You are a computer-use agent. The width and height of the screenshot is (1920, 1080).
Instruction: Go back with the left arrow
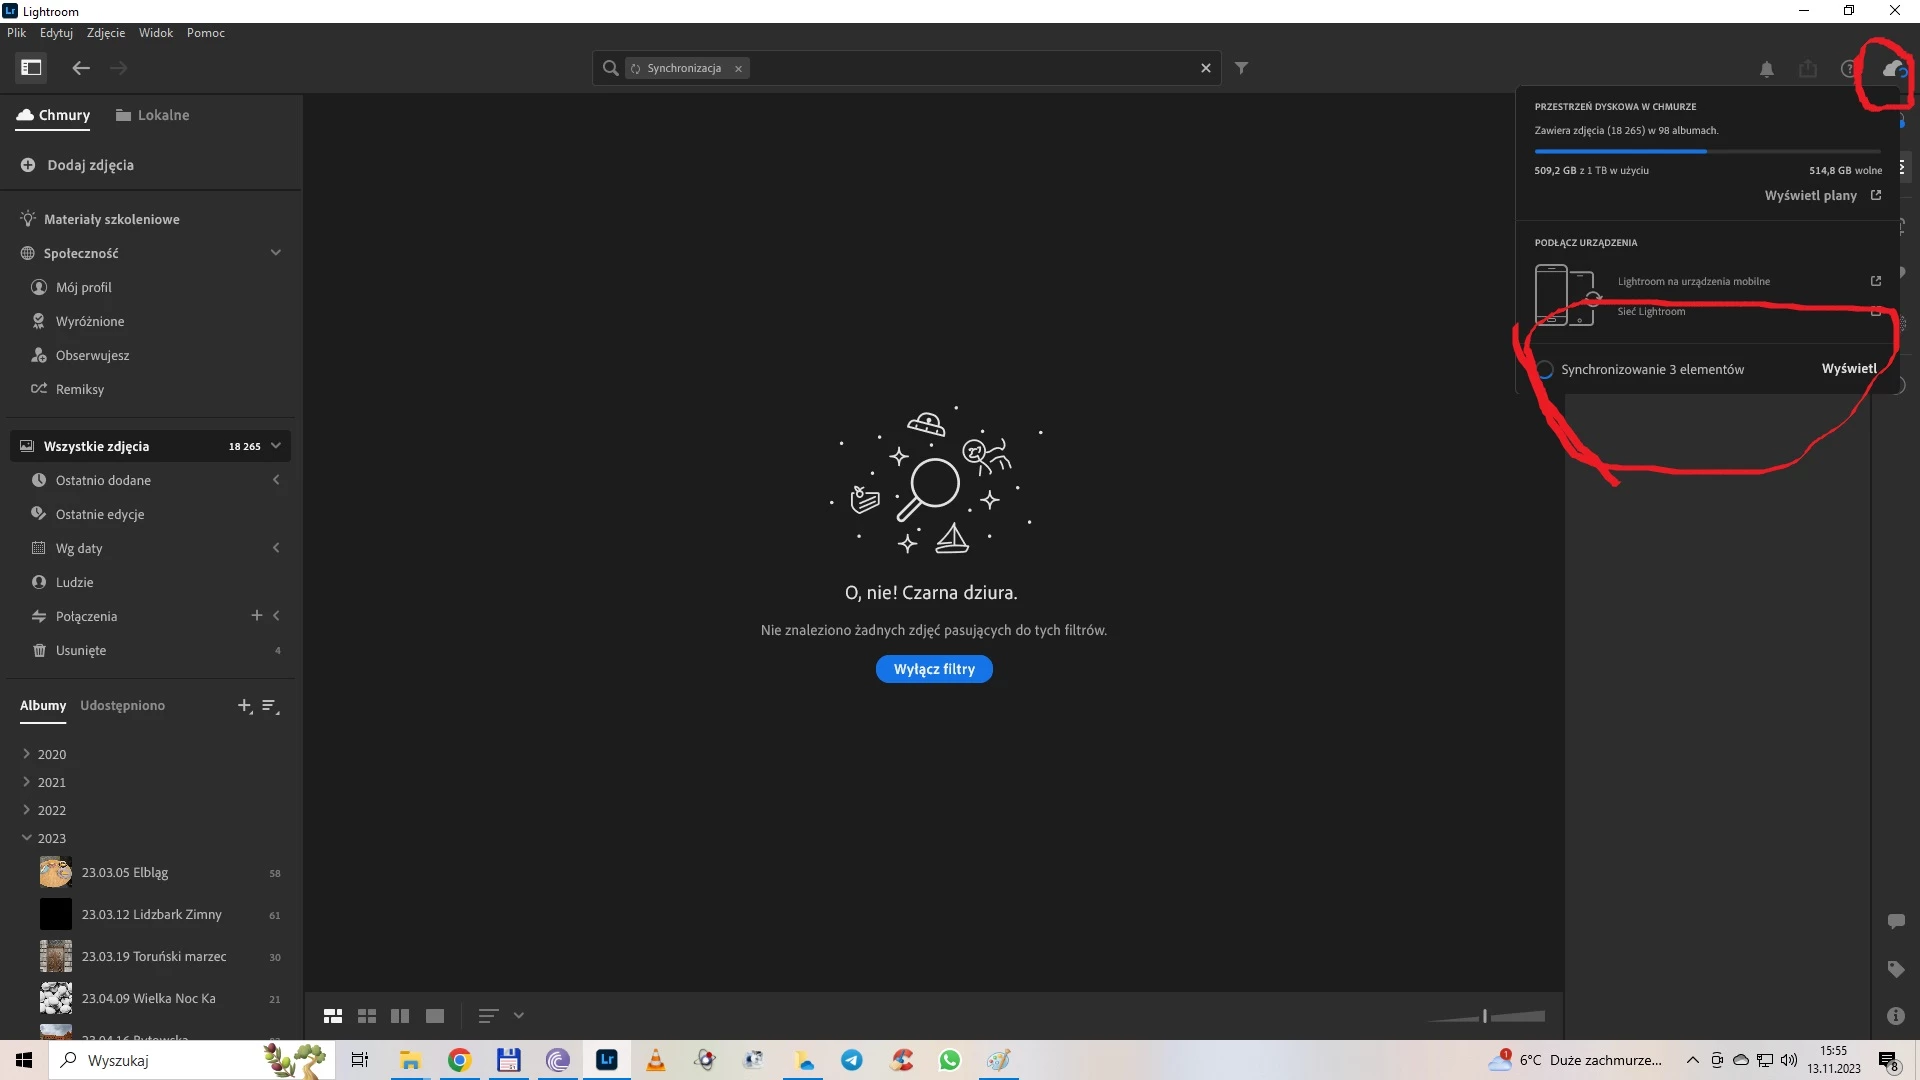(81, 68)
